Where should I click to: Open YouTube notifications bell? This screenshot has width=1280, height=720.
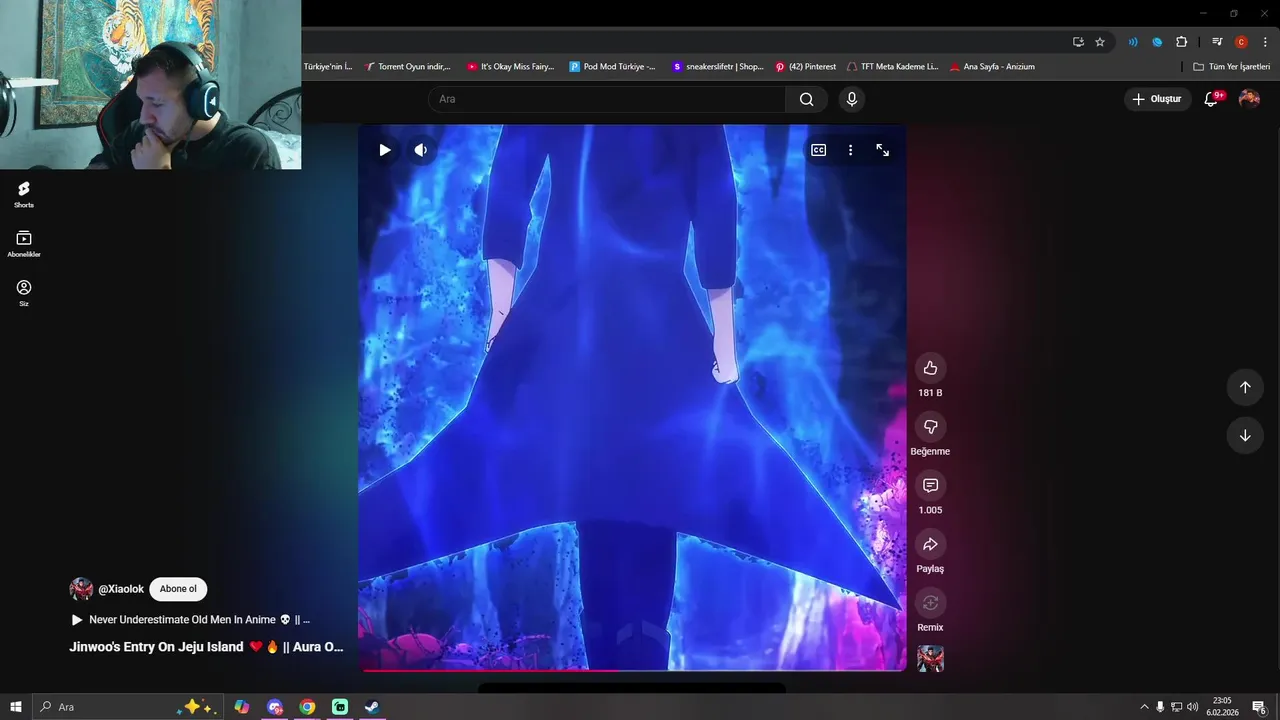[1212, 99]
